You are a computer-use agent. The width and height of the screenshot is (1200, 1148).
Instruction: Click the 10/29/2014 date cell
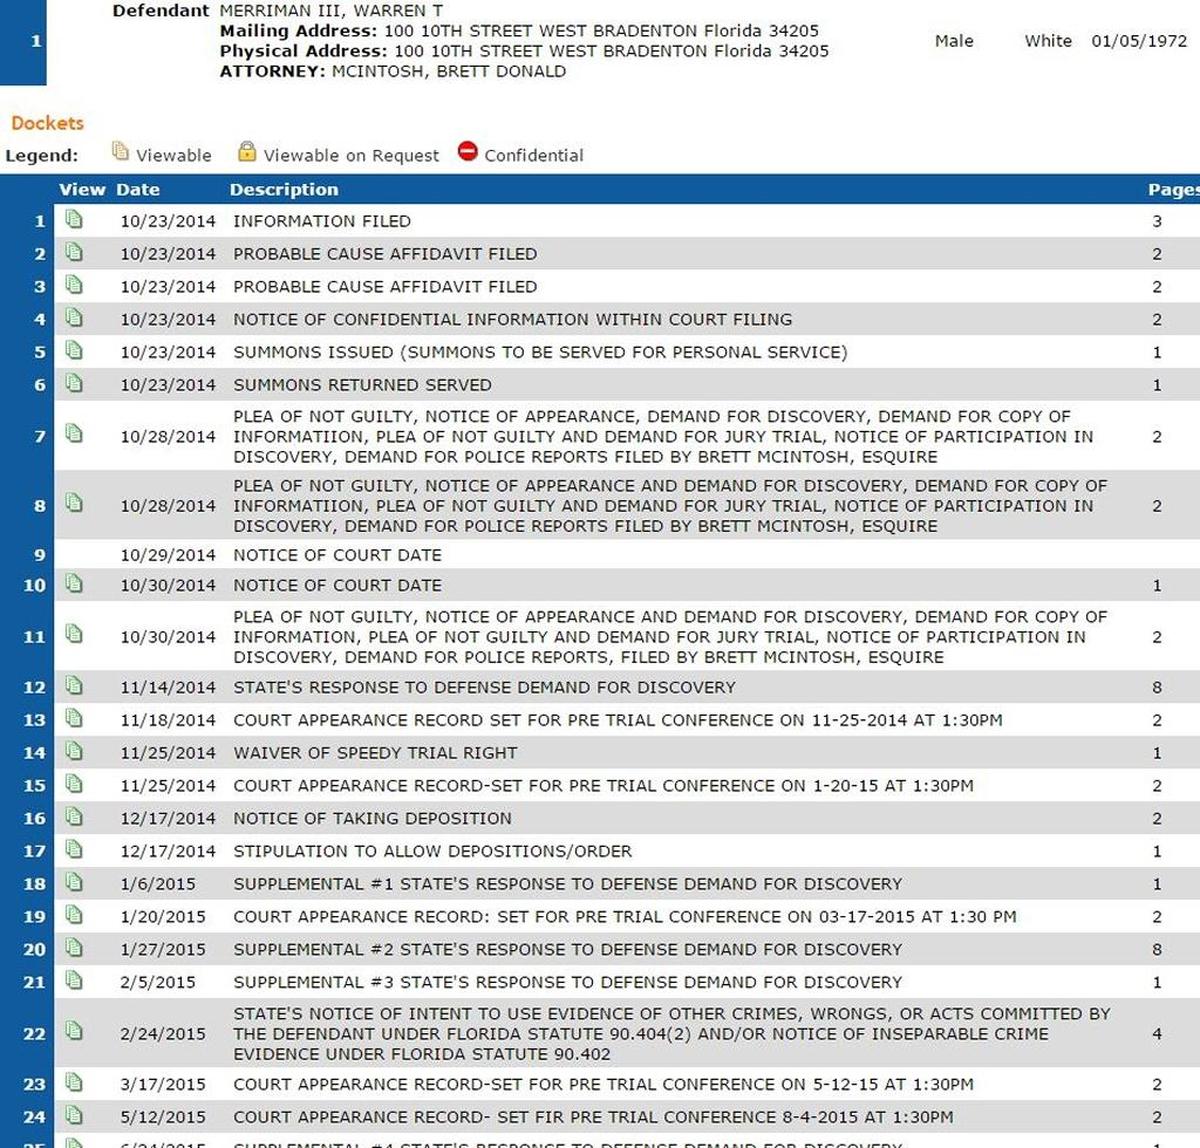(168, 555)
